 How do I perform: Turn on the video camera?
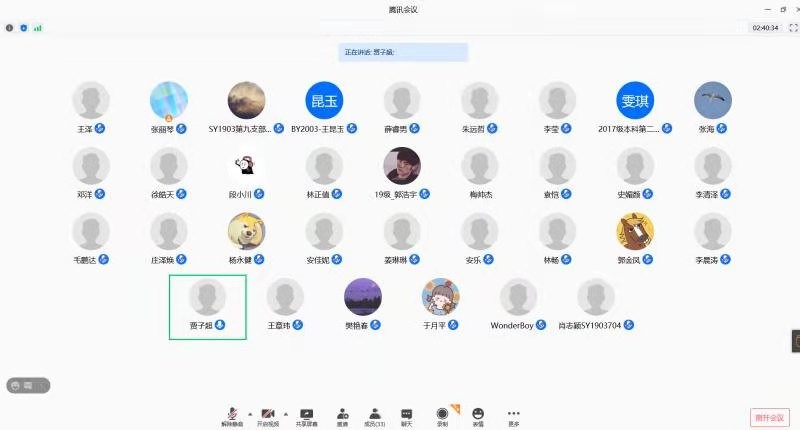pos(267,414)
